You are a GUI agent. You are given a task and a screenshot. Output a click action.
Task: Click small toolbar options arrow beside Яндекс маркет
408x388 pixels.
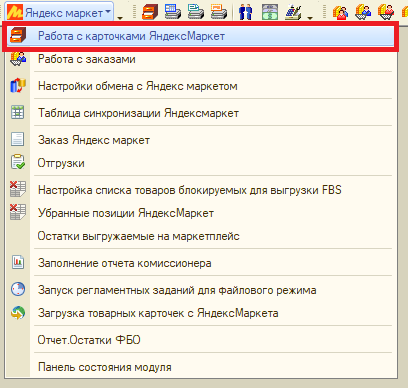click(x=120, y=17)
